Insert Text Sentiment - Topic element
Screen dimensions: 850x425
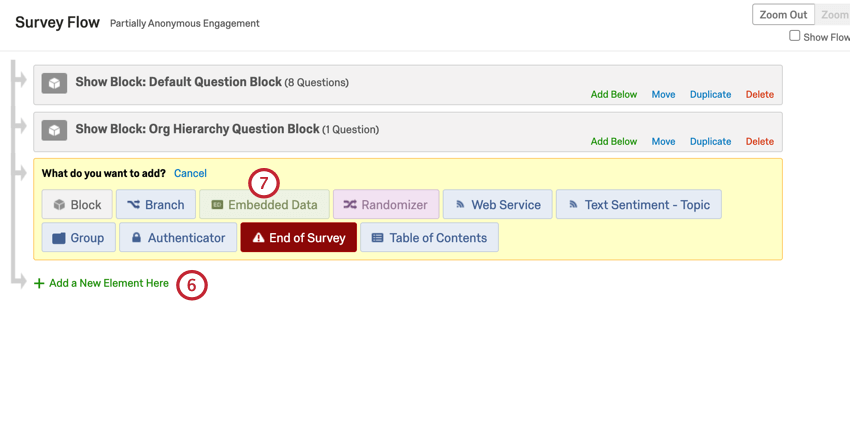(638, 205)
